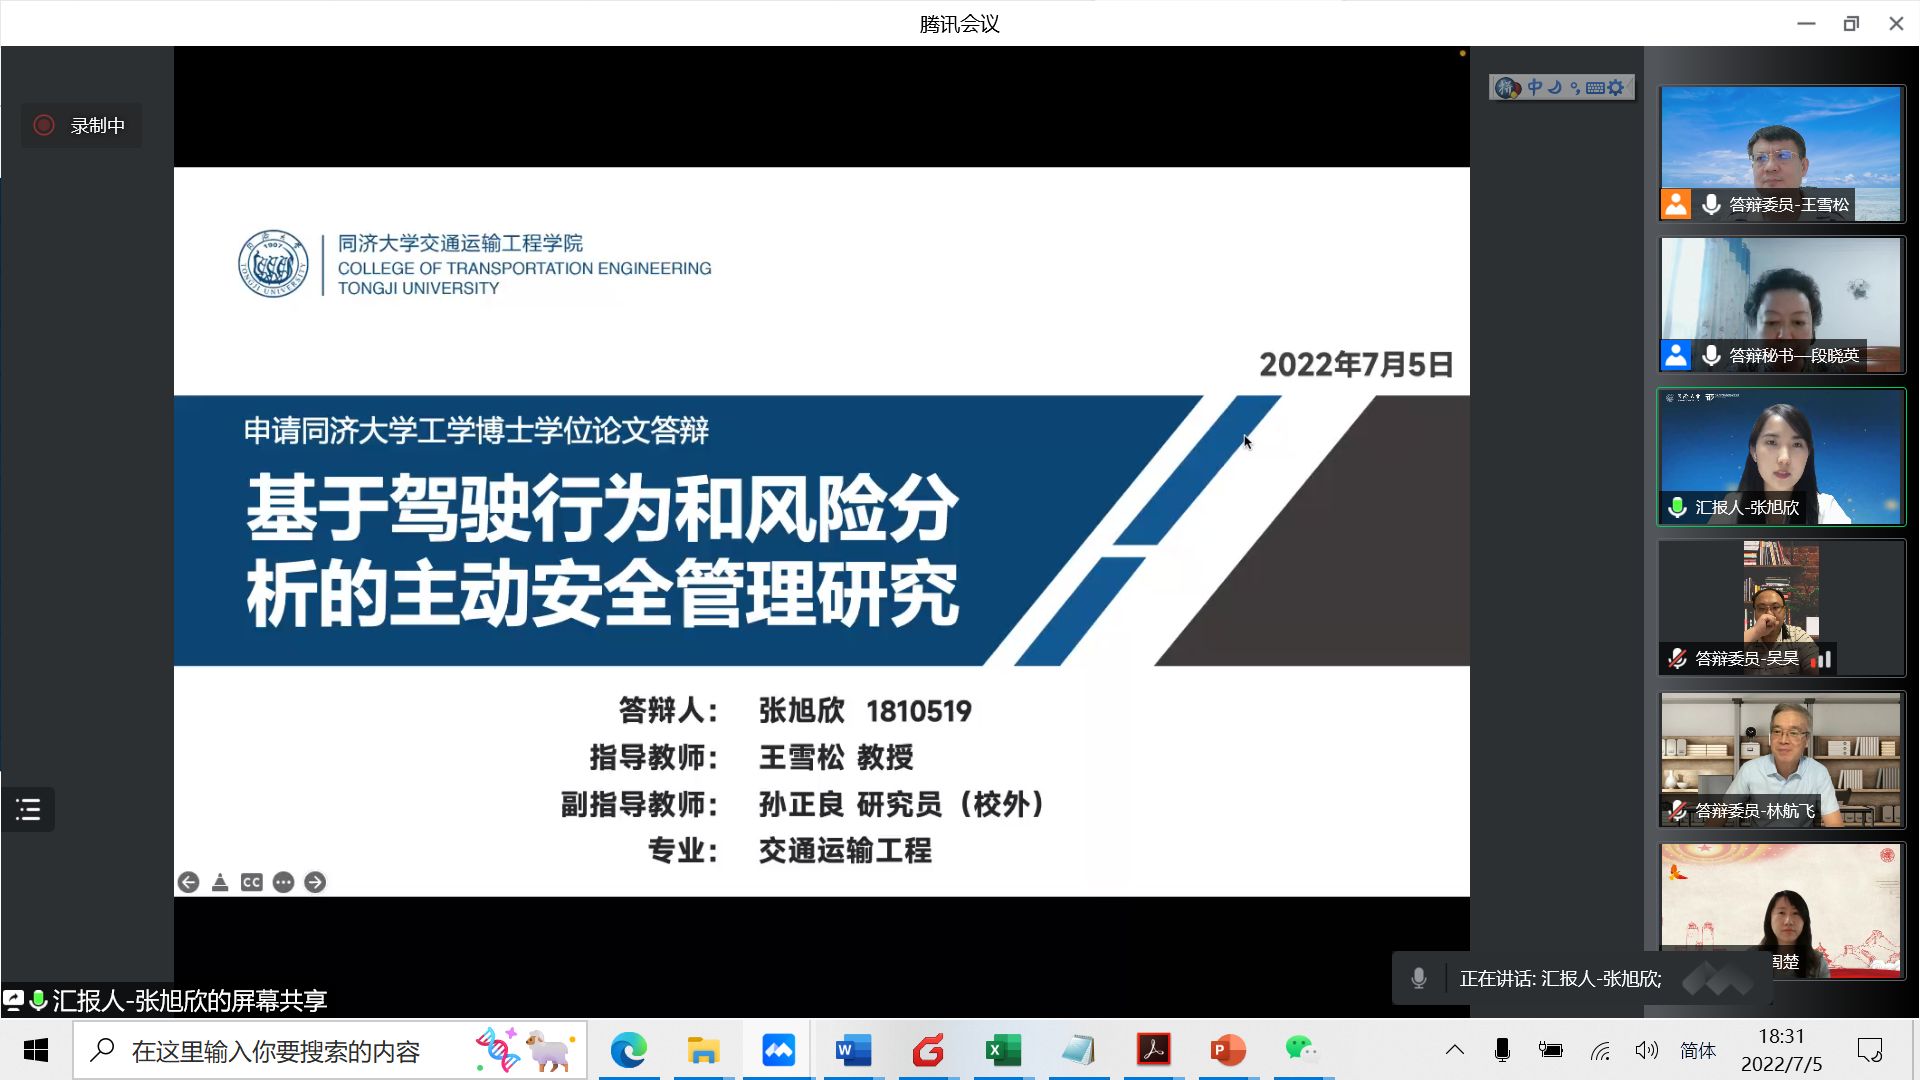1920x1080 pixels.
Task: Toggle 中 Chinese/English mode on the IME toolbar
Action: click(x=1535, y=88)
